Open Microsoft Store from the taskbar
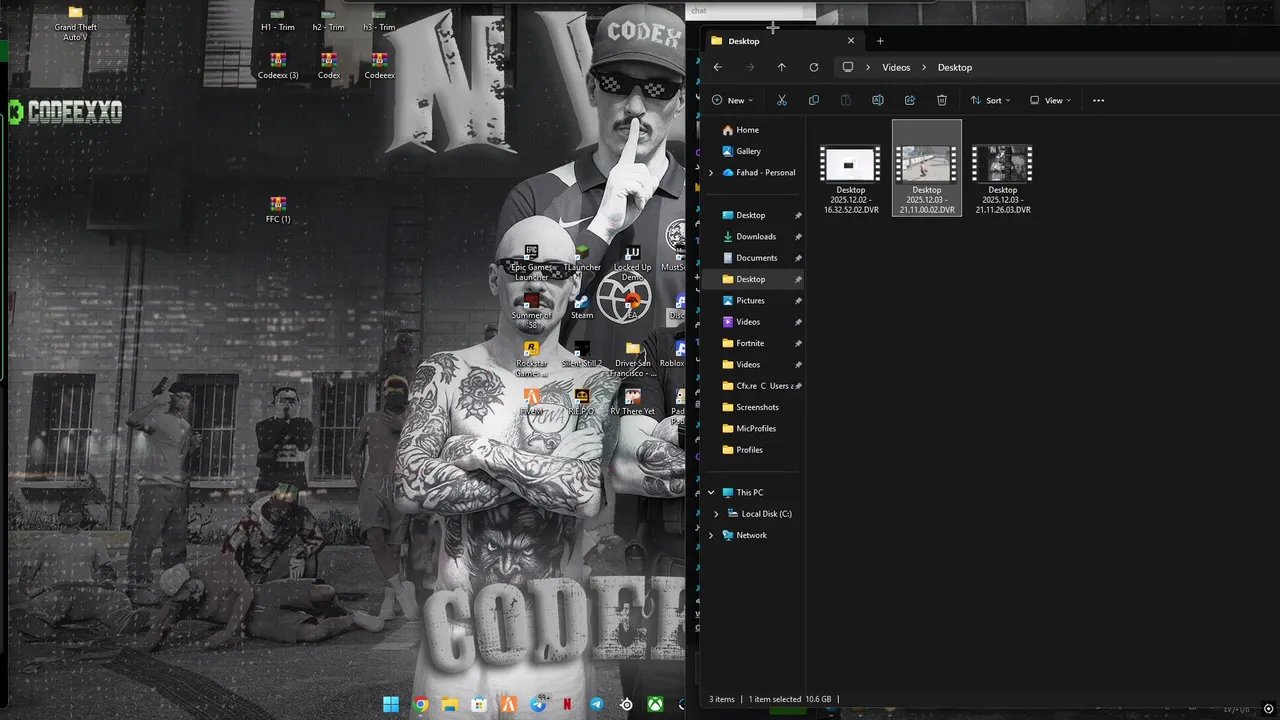Screen dimensions: 1280x720 (x=479, y=704)
